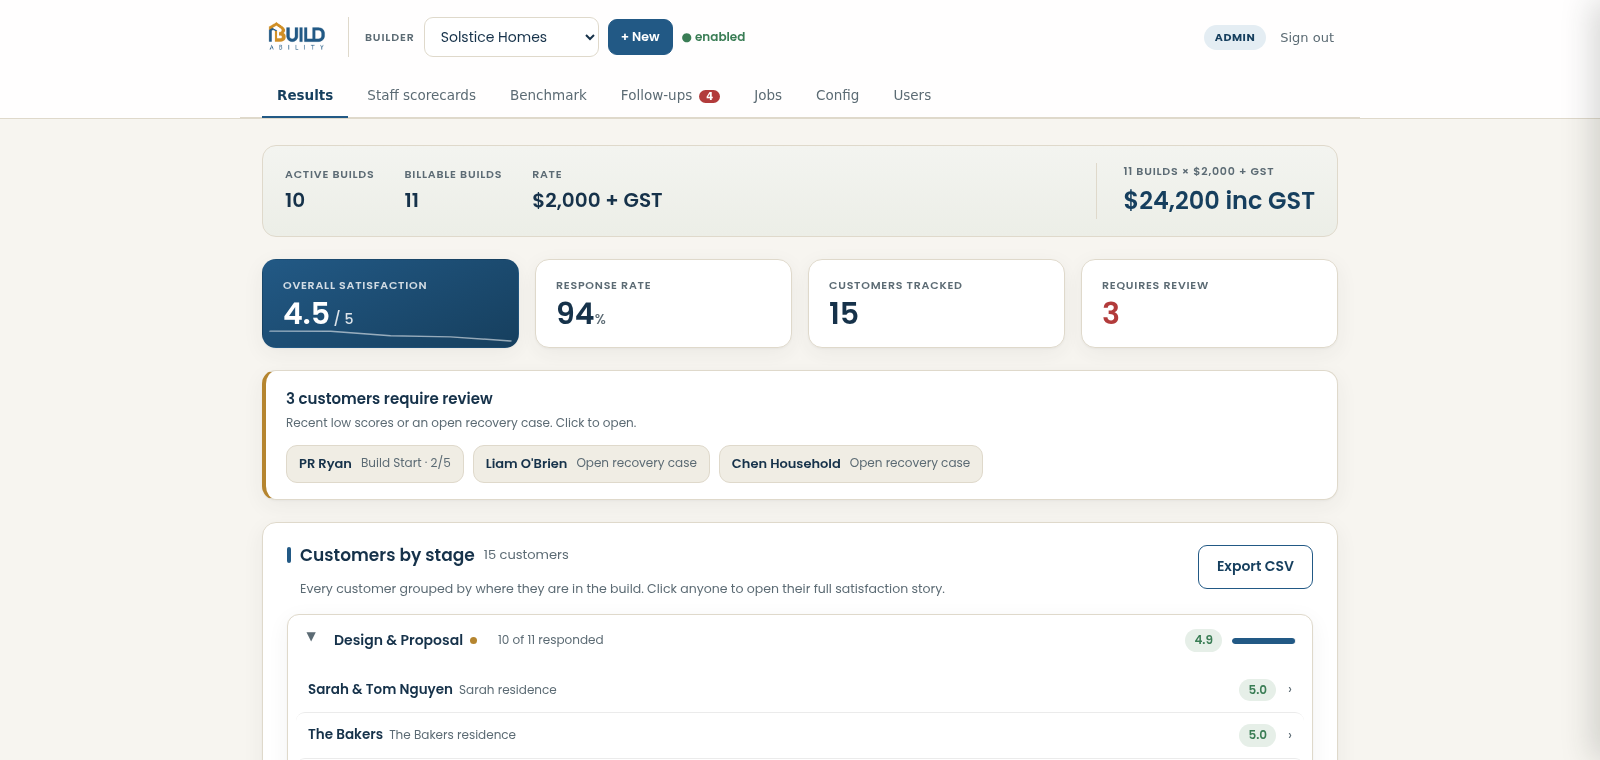Open the Jobs tab

point(768,95)
